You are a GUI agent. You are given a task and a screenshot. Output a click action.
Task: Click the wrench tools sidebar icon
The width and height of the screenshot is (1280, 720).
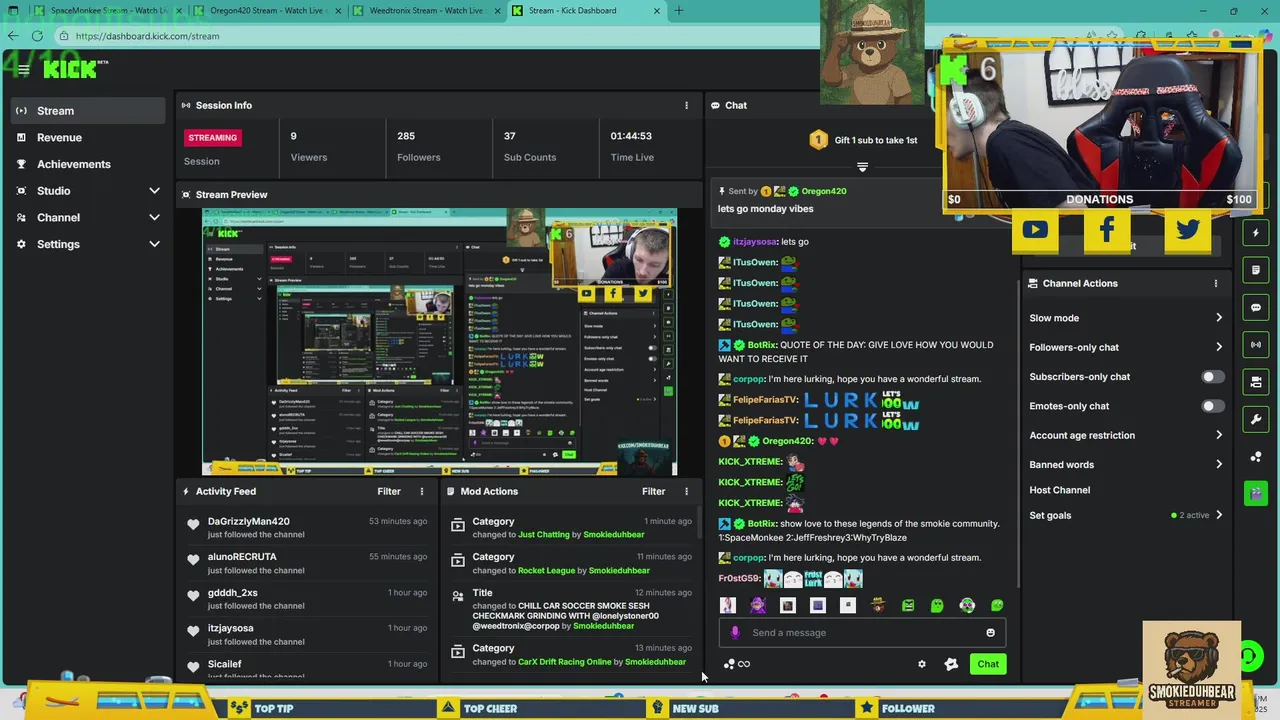tap(1256, 419)
